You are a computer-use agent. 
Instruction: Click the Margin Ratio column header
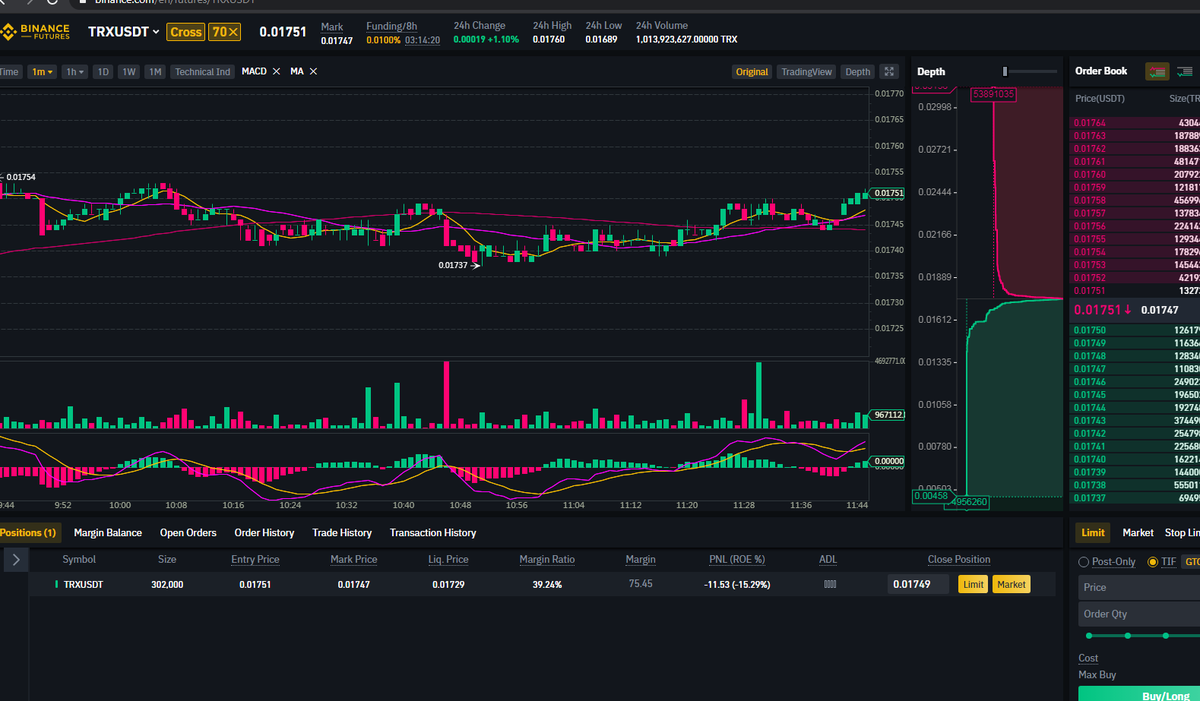pos(547,560)
